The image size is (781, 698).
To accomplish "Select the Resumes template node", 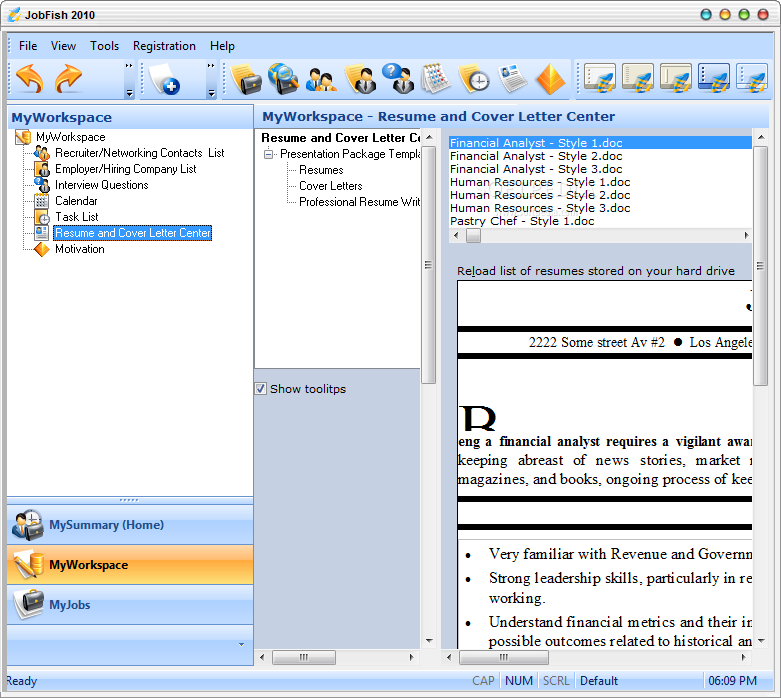I will (x=321, y=170).
